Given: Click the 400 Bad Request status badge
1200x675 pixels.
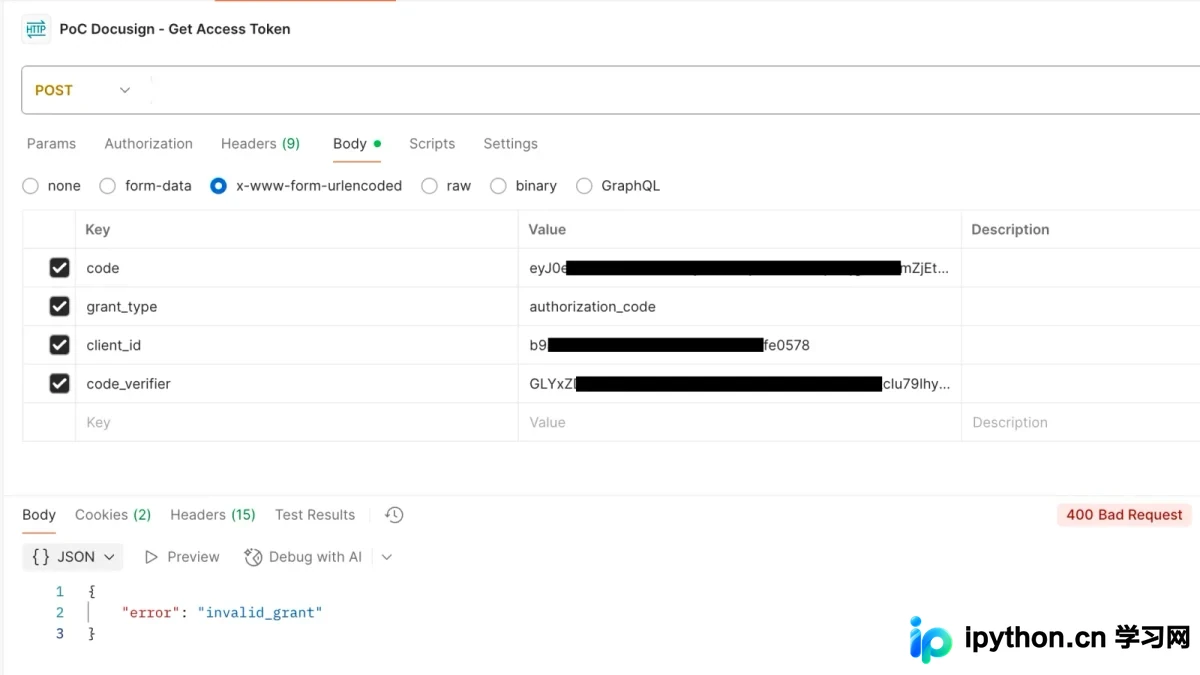Looking at the screenshot, I should 1124,515.
